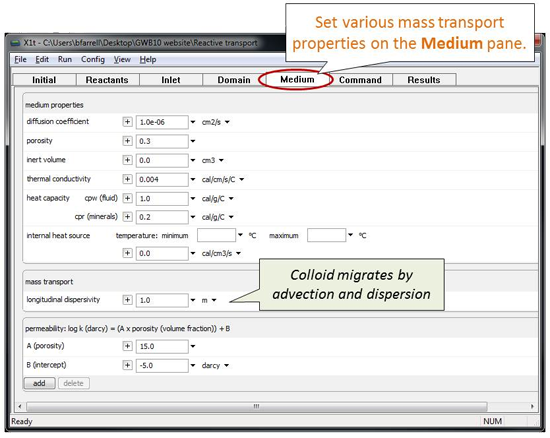The height and width of the screenshot is (438, 550).
Task: Open dropdown arrow beside porosity value
Action: [x=193, y=141]
